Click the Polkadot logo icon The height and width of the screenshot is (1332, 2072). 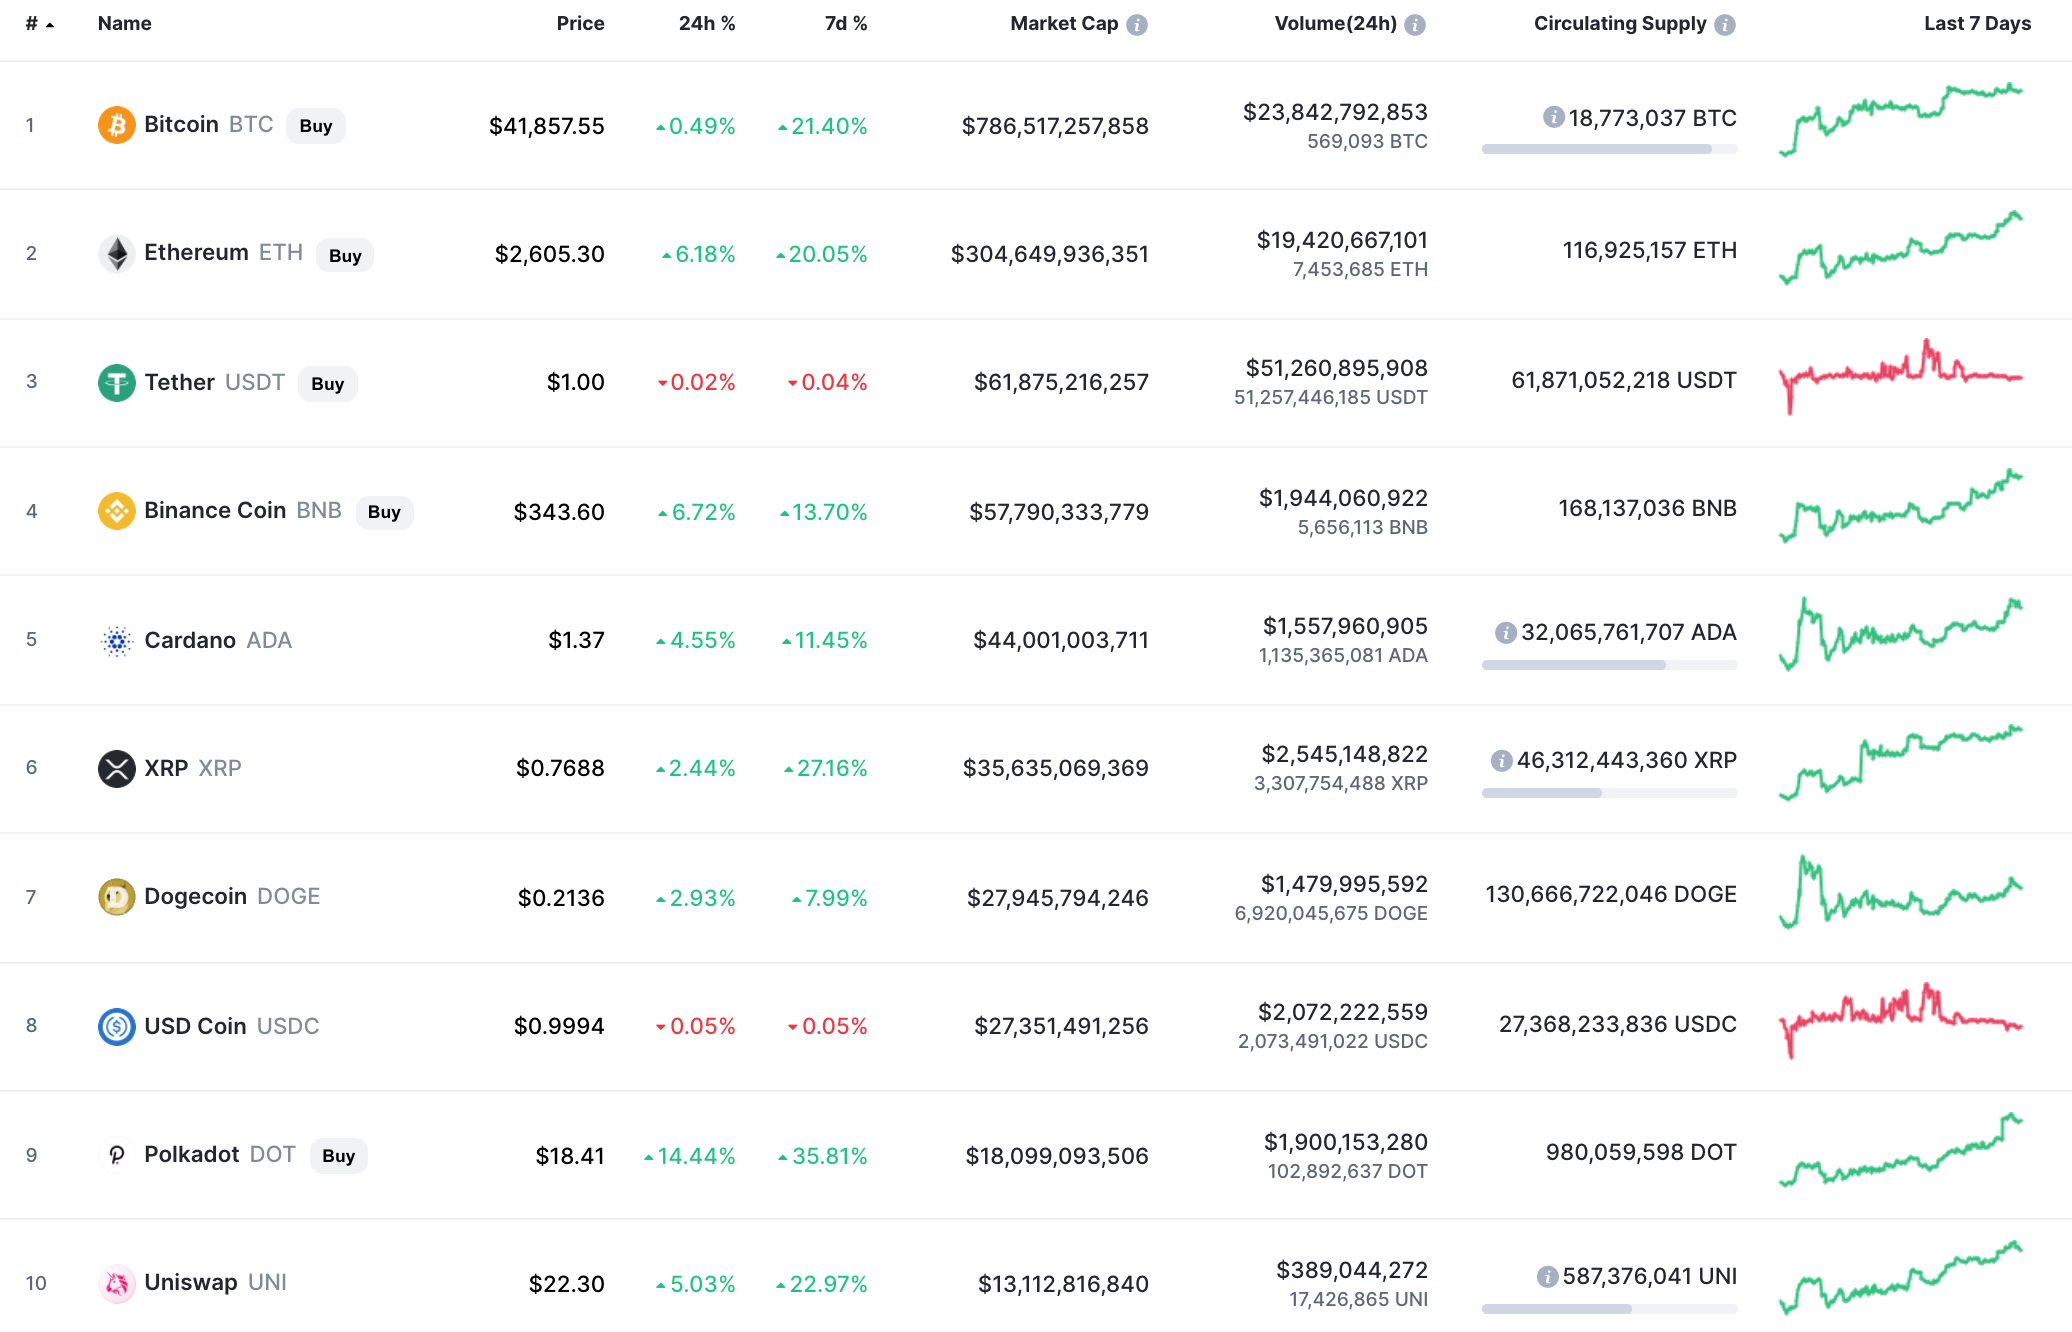[x=116, y=1155]
